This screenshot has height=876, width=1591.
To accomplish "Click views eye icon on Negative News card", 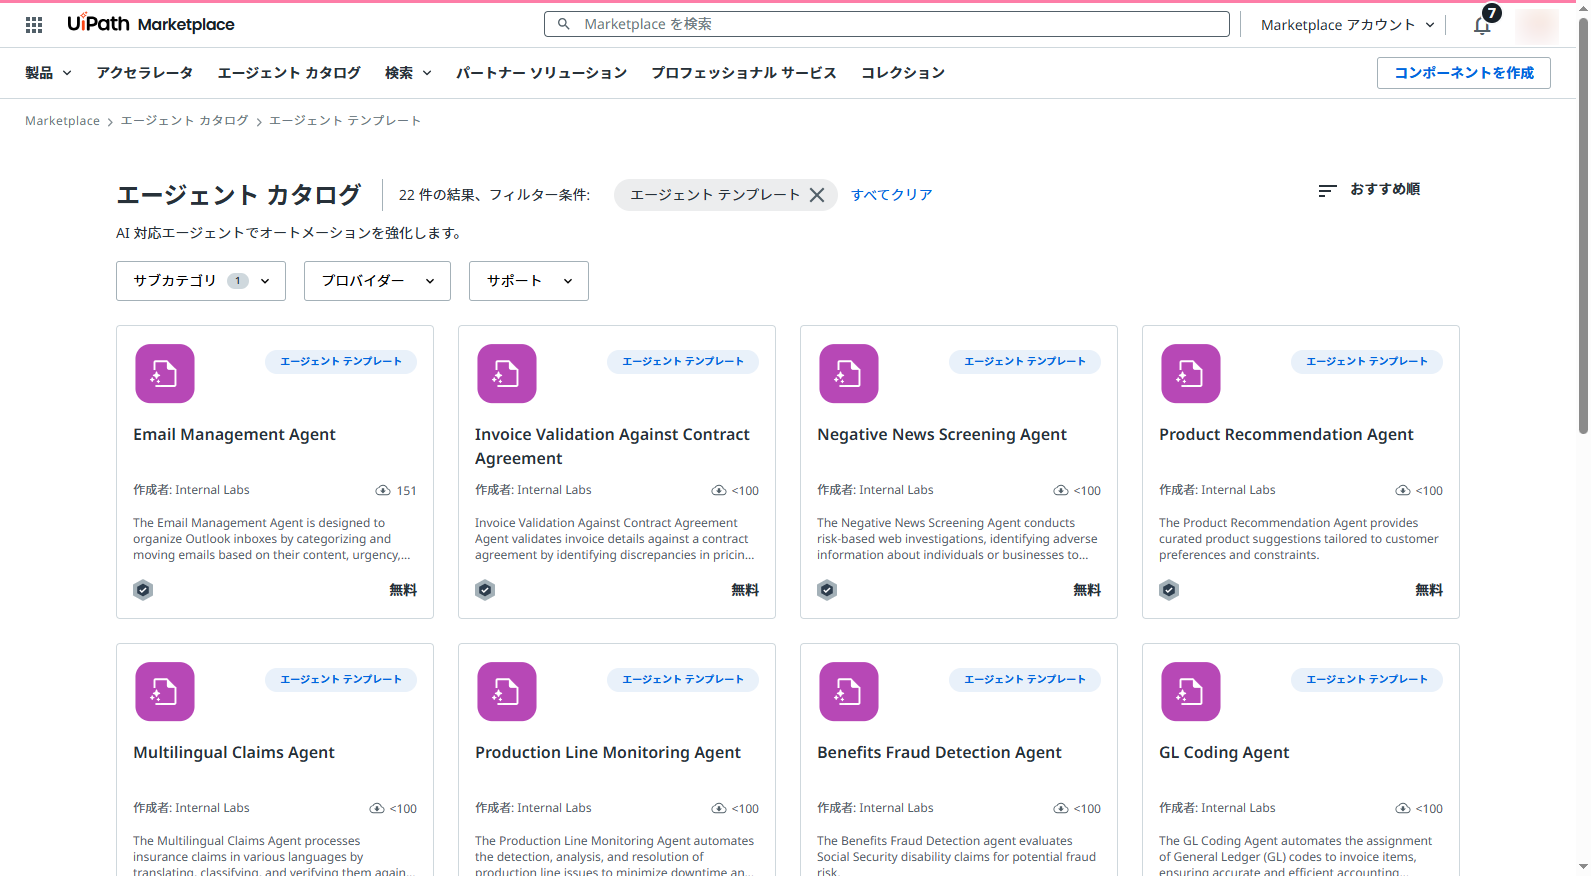I will click(x=1060, y=491).
